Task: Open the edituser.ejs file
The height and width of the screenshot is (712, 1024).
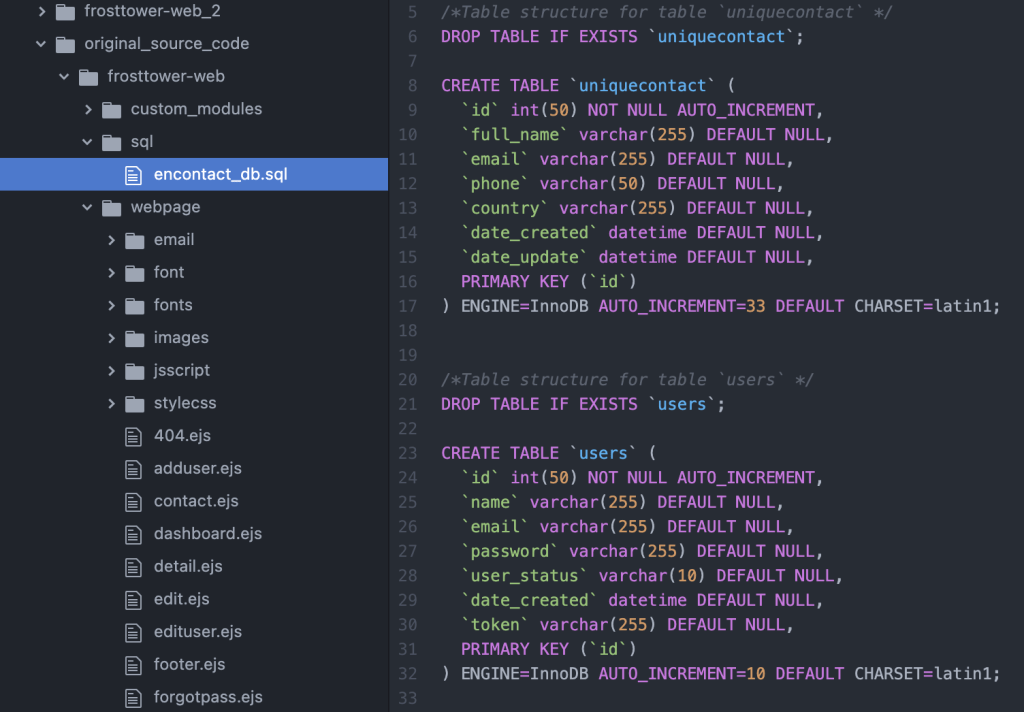Action: [198, 632]
